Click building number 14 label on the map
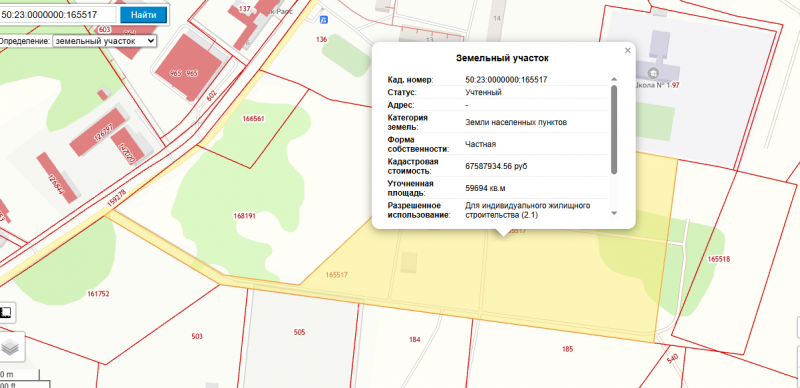Image resolution: width=800 pixels, height=388 pixels. (497, 18)
